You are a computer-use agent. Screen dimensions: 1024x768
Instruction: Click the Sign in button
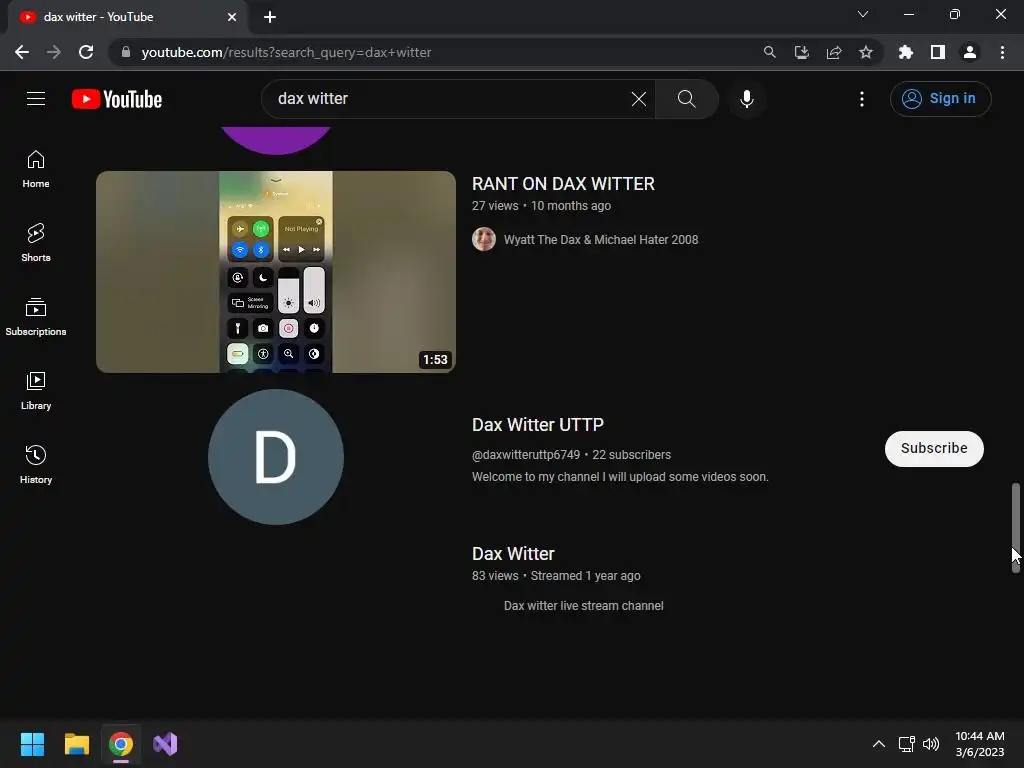pos(940,99)
